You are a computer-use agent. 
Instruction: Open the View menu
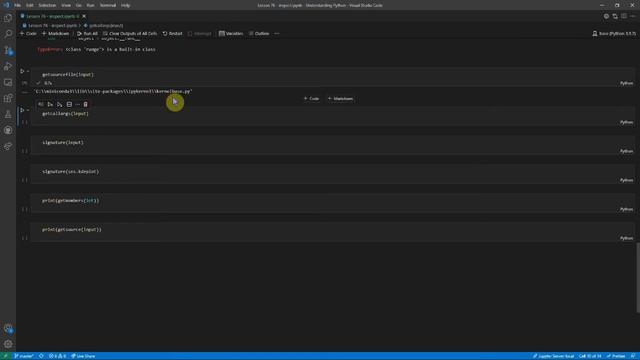[x=66, y=5]
